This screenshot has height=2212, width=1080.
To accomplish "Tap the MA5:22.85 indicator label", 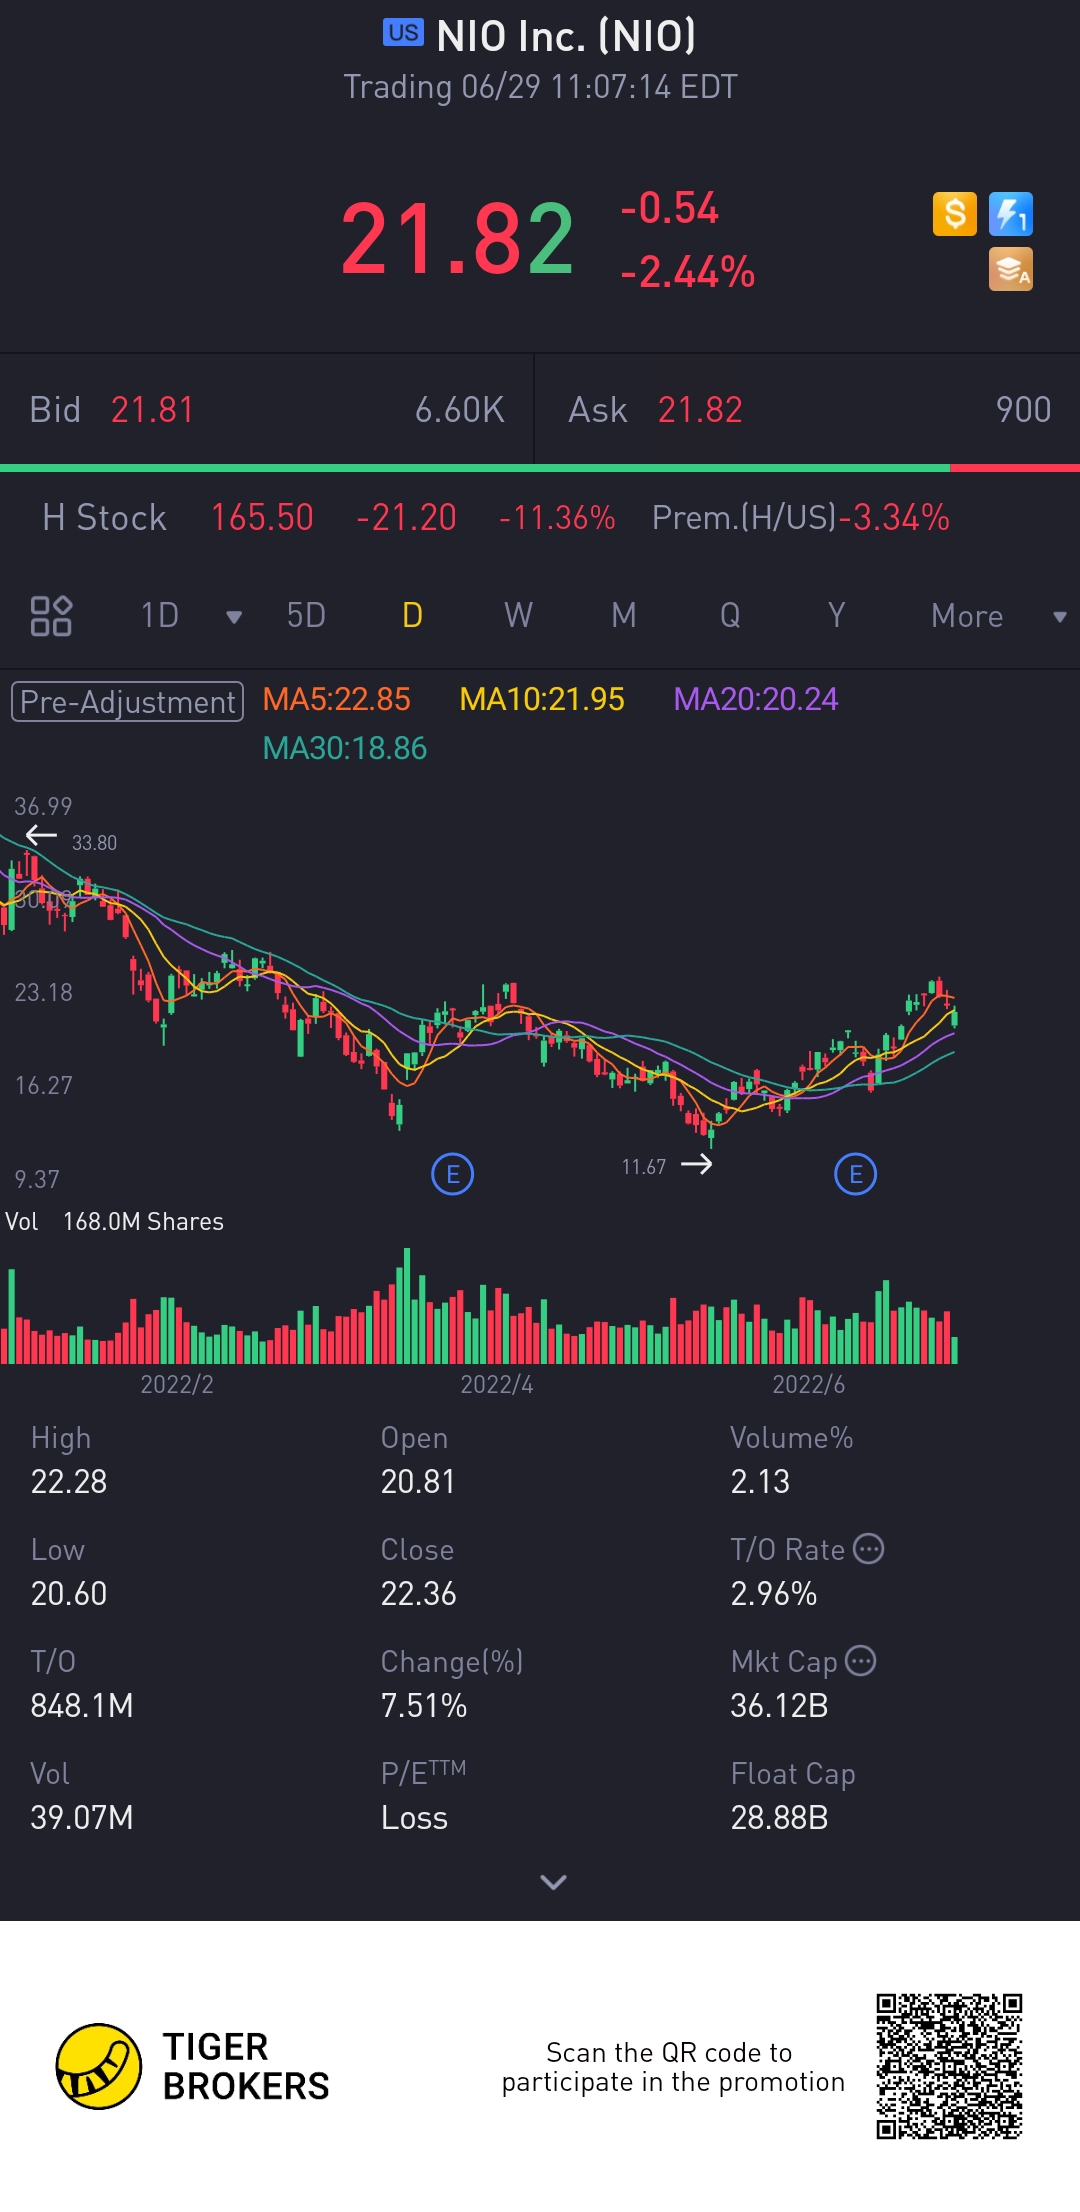I will point(337,699).
